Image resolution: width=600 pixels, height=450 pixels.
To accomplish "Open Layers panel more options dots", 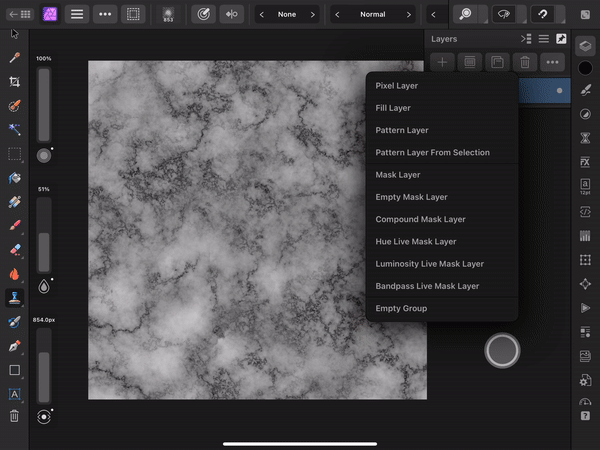I will click(553, 62).
